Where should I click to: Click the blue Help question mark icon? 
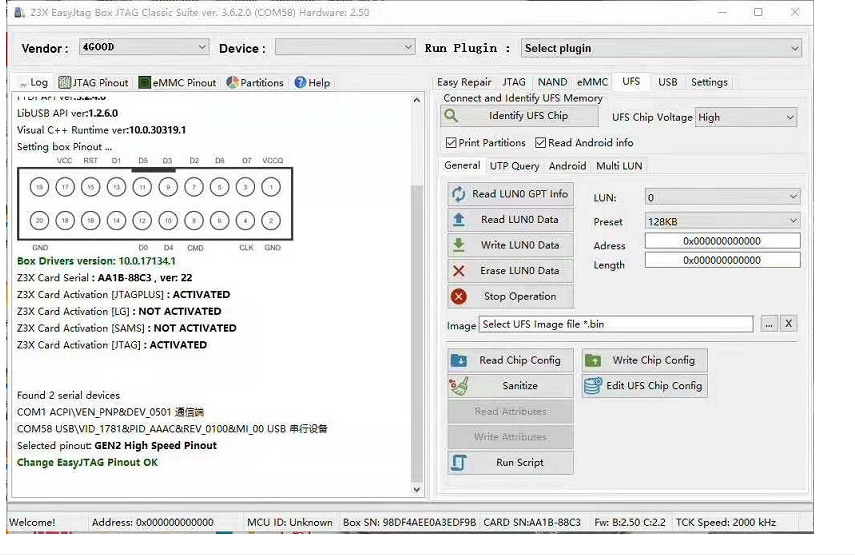tap(300, 82)
